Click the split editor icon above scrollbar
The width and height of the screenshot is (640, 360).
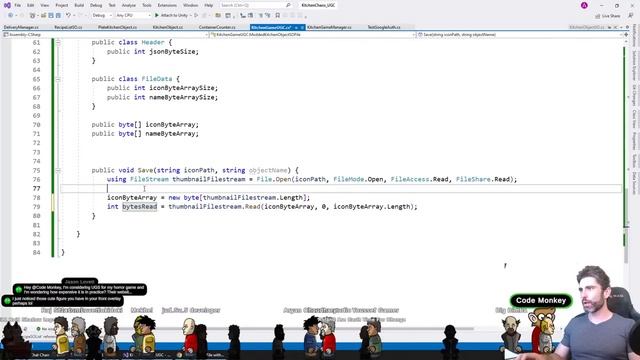coord(626,35)
